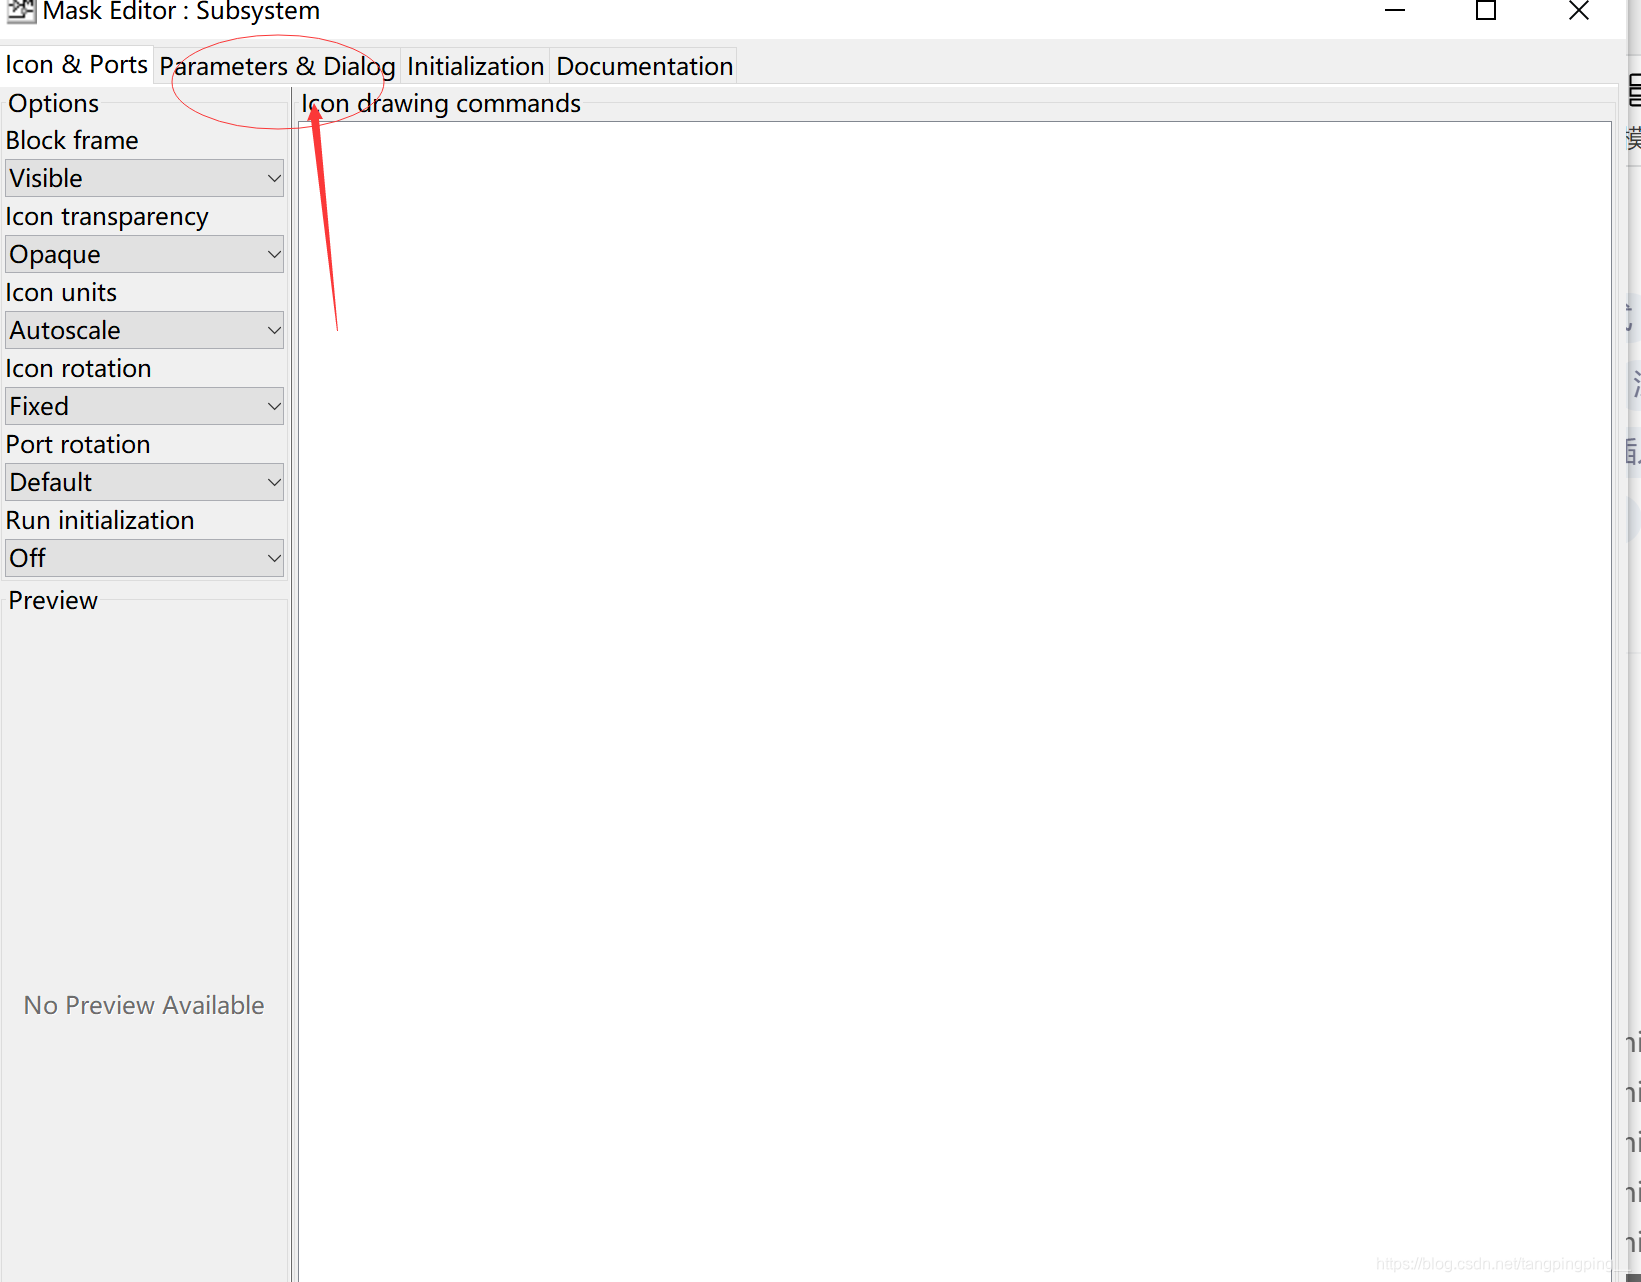Screen dimensions: 1641x1282
Task: Click the Mask Editor window icon
Action: [21, 11]
